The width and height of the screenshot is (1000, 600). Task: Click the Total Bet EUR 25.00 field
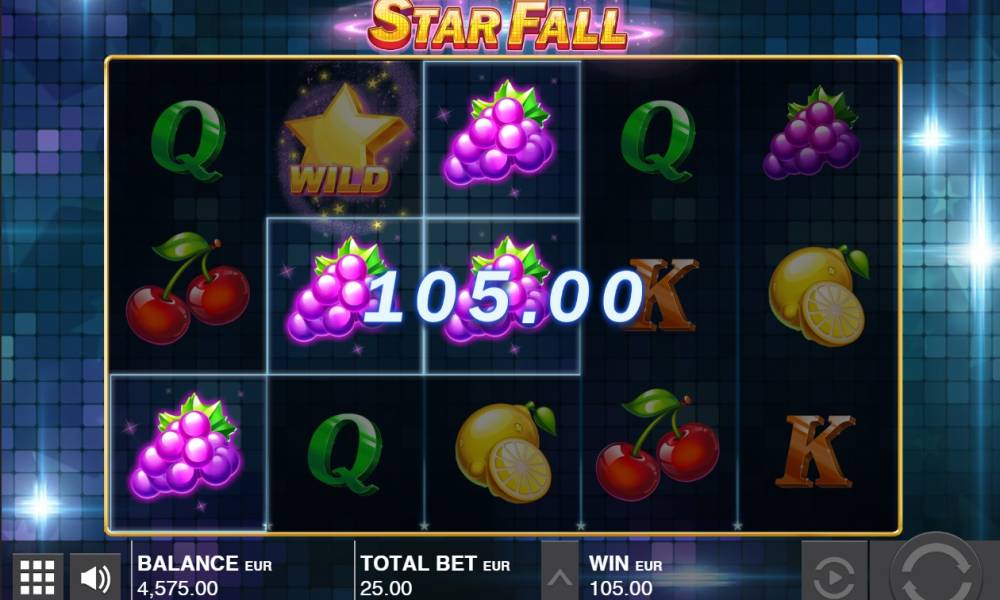pyautogui.click(x=435, y=575)
